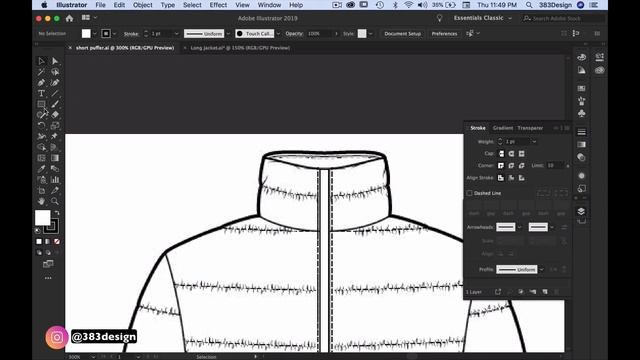The height and width of the screenshot is (360, 640).
Task: Select the Puppet Warp pin tool
Action: (55, 136)
